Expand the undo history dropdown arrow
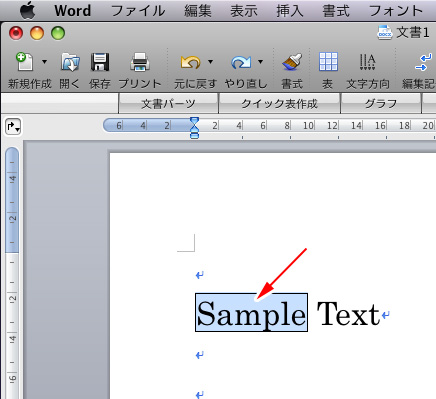Viewport: 436px width, 399px height. point(210,62)
